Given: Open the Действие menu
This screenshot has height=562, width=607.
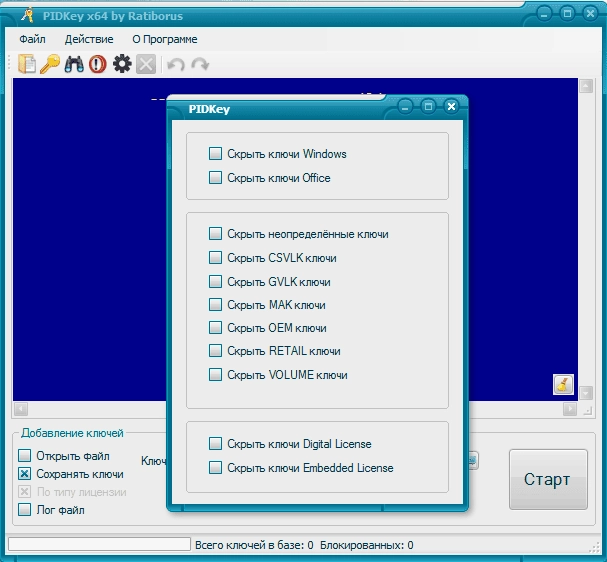Looking at the screenshot, I should click(89, 39).
